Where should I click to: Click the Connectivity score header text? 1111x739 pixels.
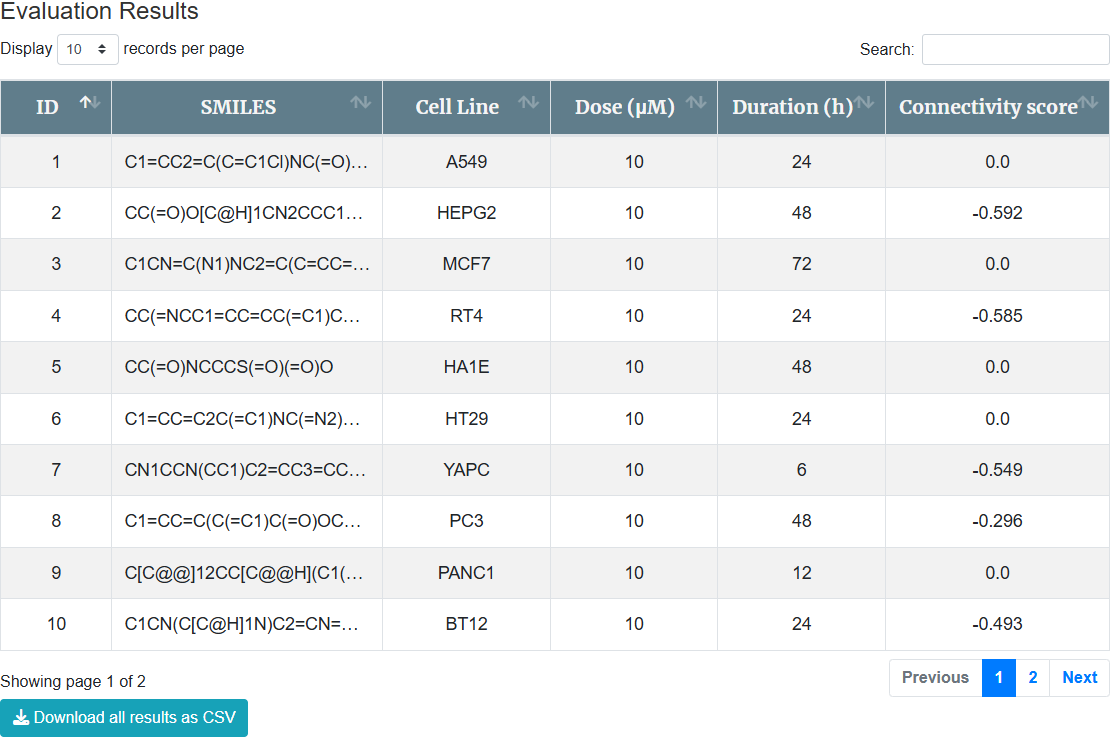[988, 108]
